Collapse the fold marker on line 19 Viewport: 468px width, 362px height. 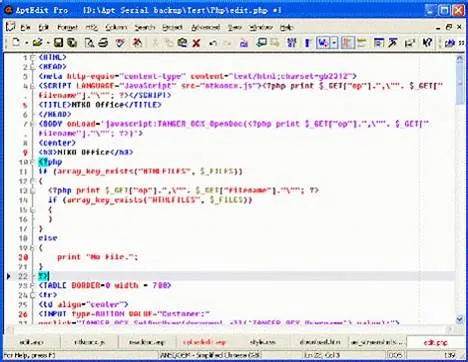32,248
